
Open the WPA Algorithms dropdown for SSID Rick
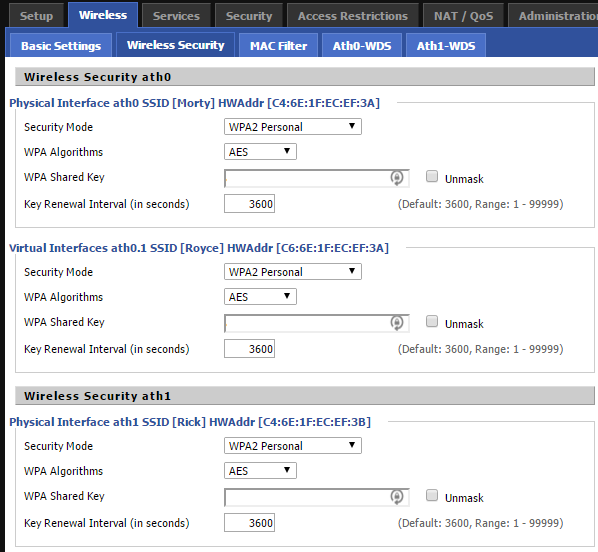(x=260, y=471)
